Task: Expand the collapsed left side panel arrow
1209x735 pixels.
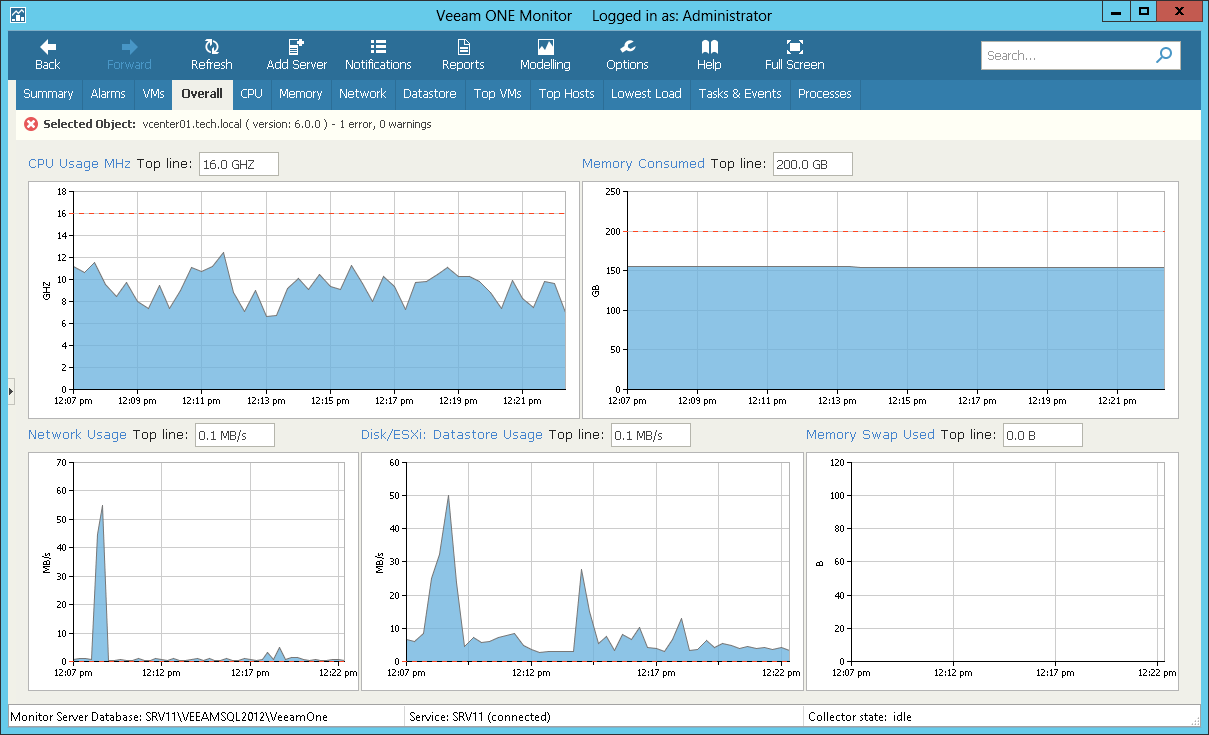Action: pyautogui.click(x=11, y=391)
